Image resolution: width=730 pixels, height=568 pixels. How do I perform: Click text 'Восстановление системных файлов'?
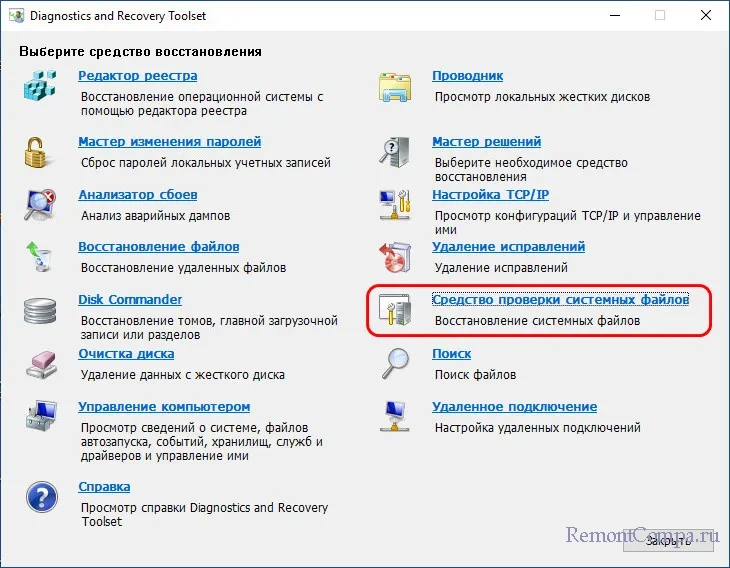[537, 321]
